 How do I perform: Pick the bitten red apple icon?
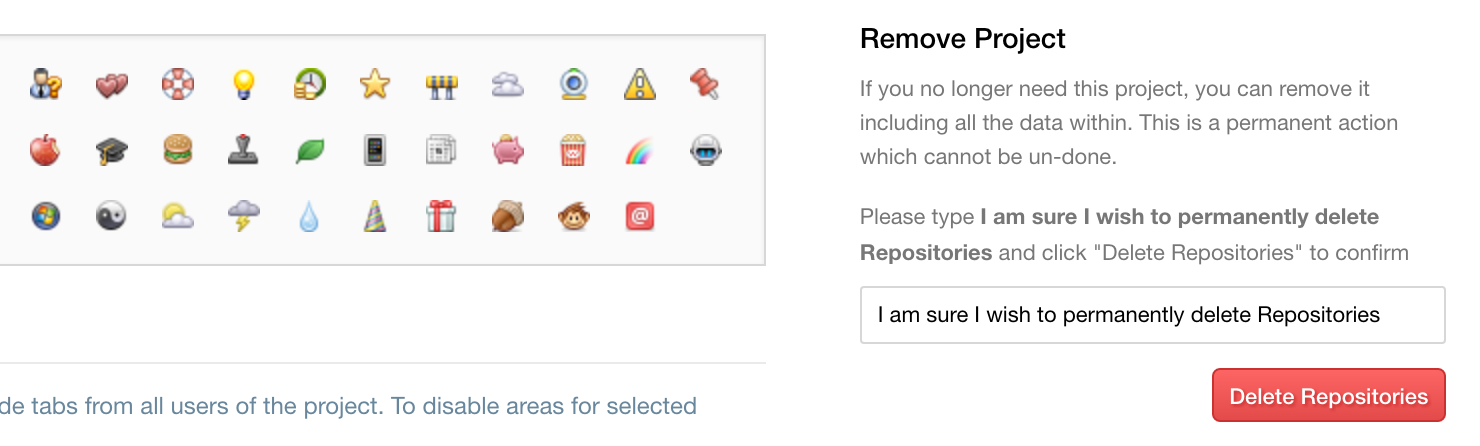[45, 150]
